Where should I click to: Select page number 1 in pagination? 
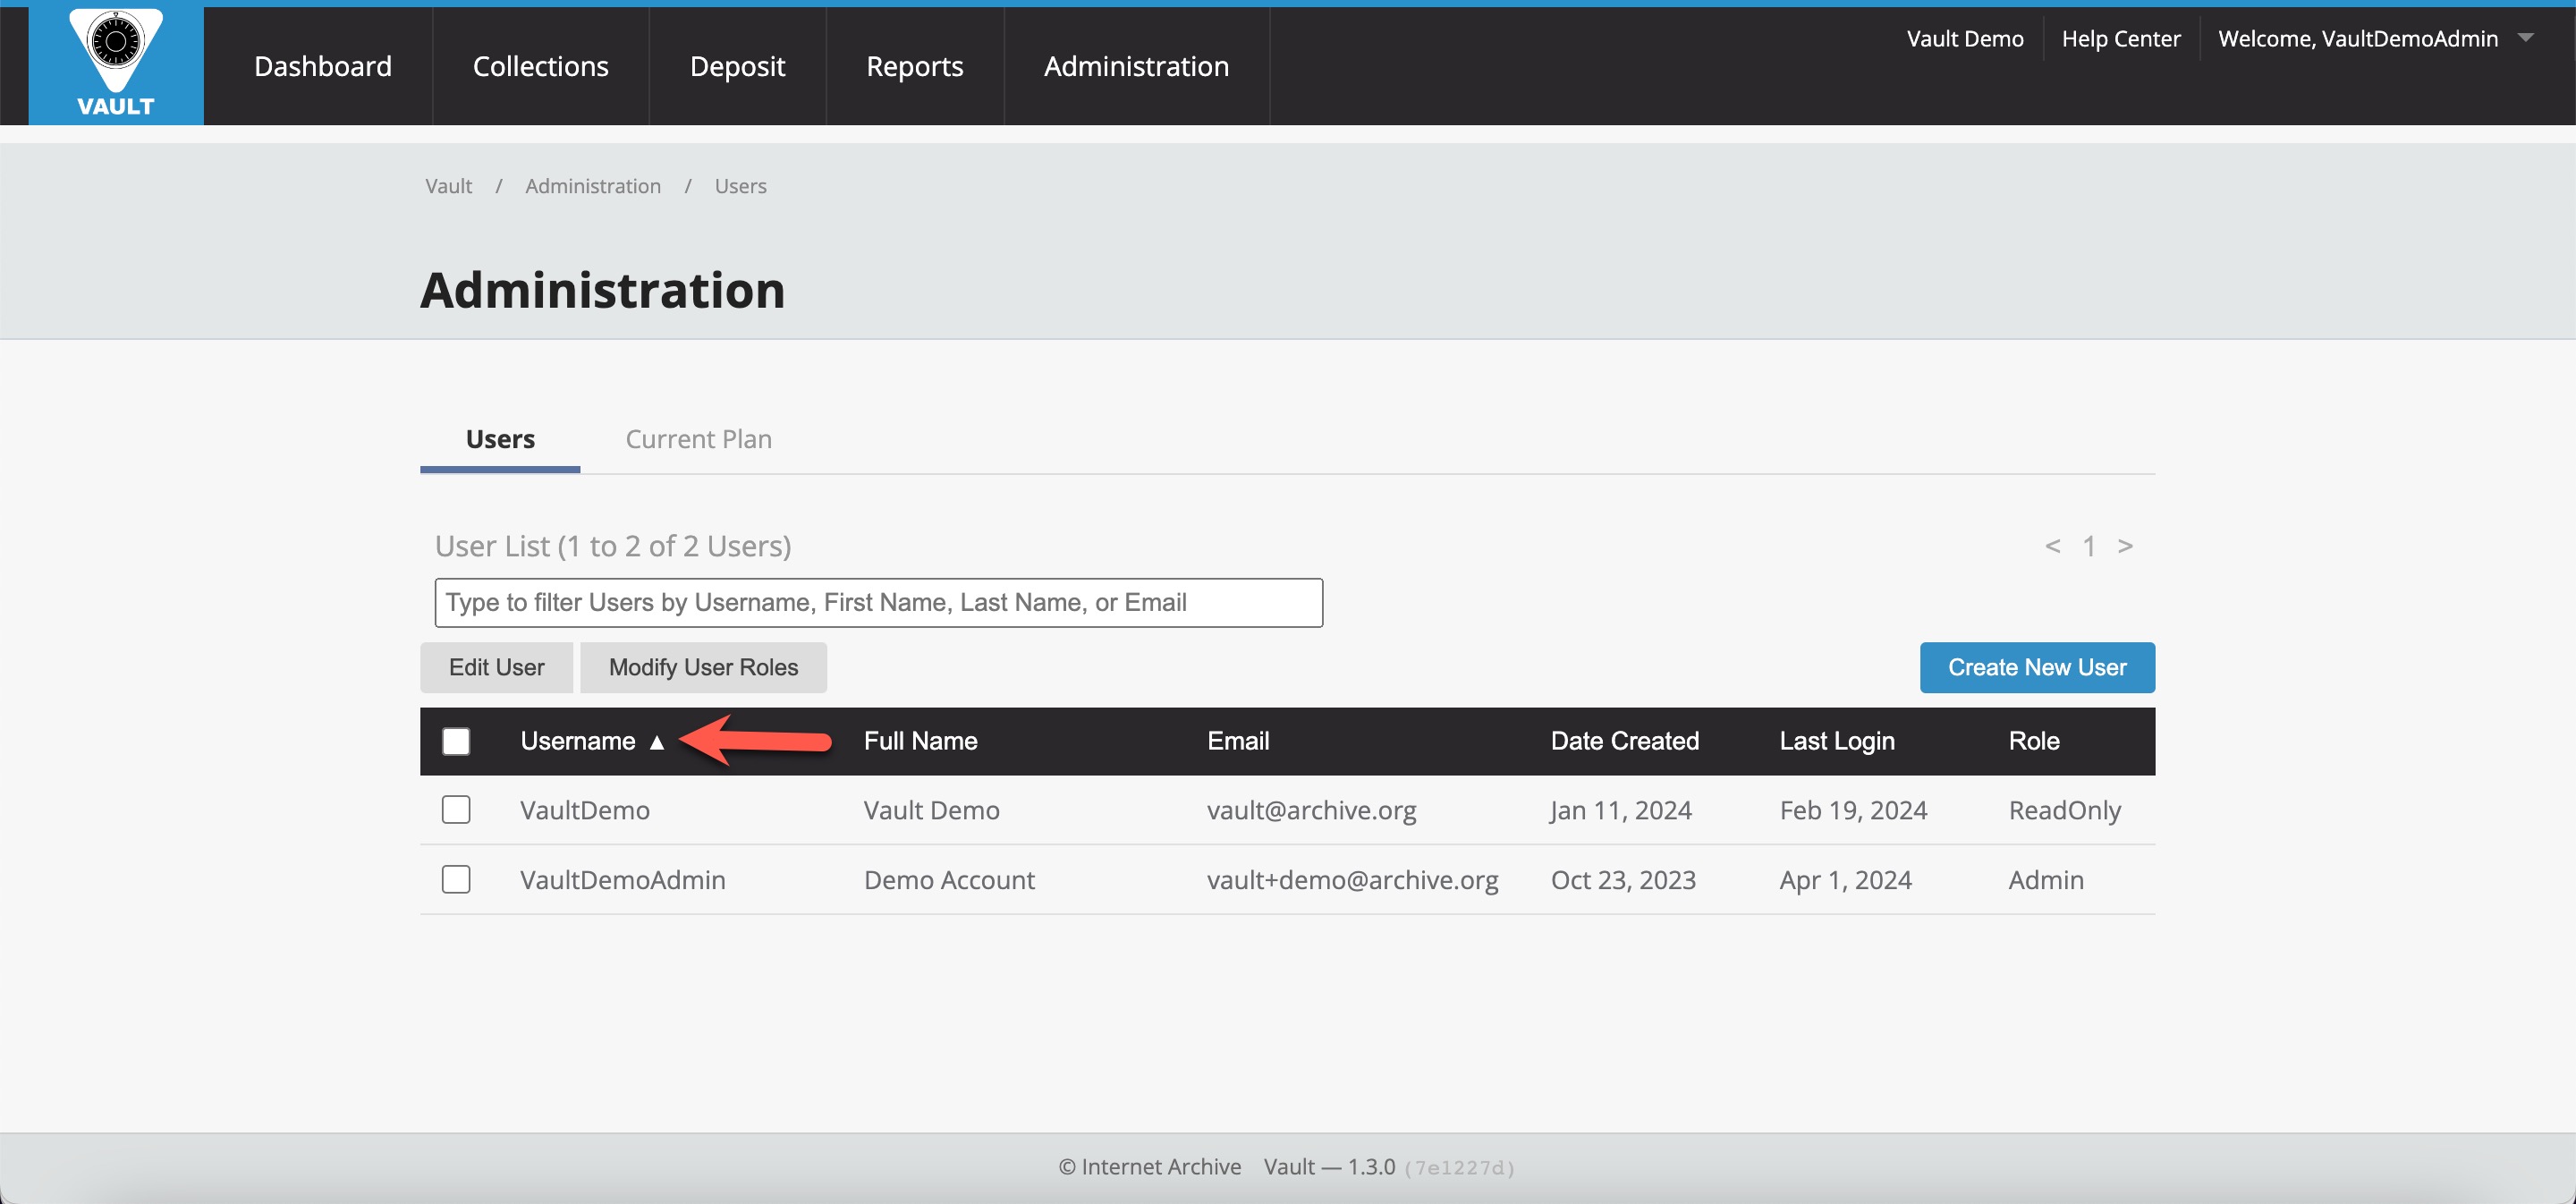[2089, 546]
